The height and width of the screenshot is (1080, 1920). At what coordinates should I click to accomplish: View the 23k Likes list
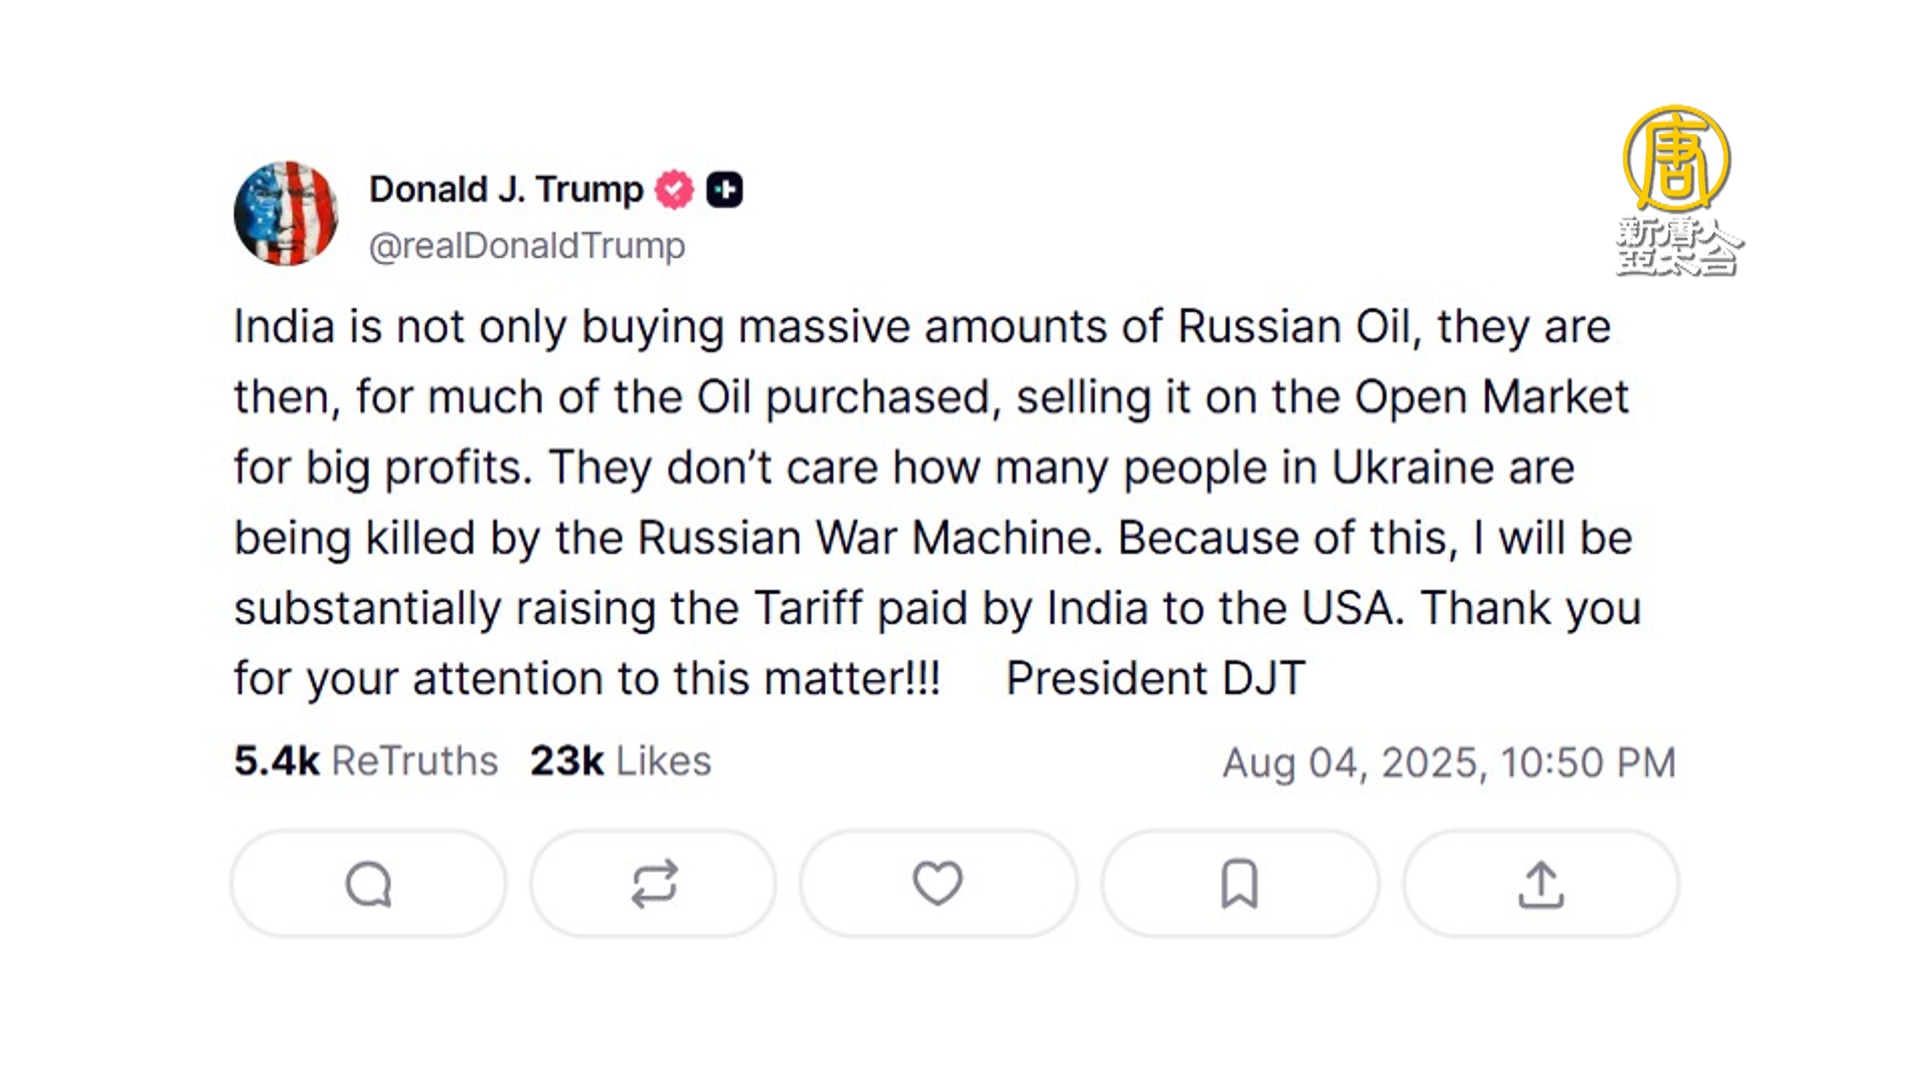(x=620, y=761)
